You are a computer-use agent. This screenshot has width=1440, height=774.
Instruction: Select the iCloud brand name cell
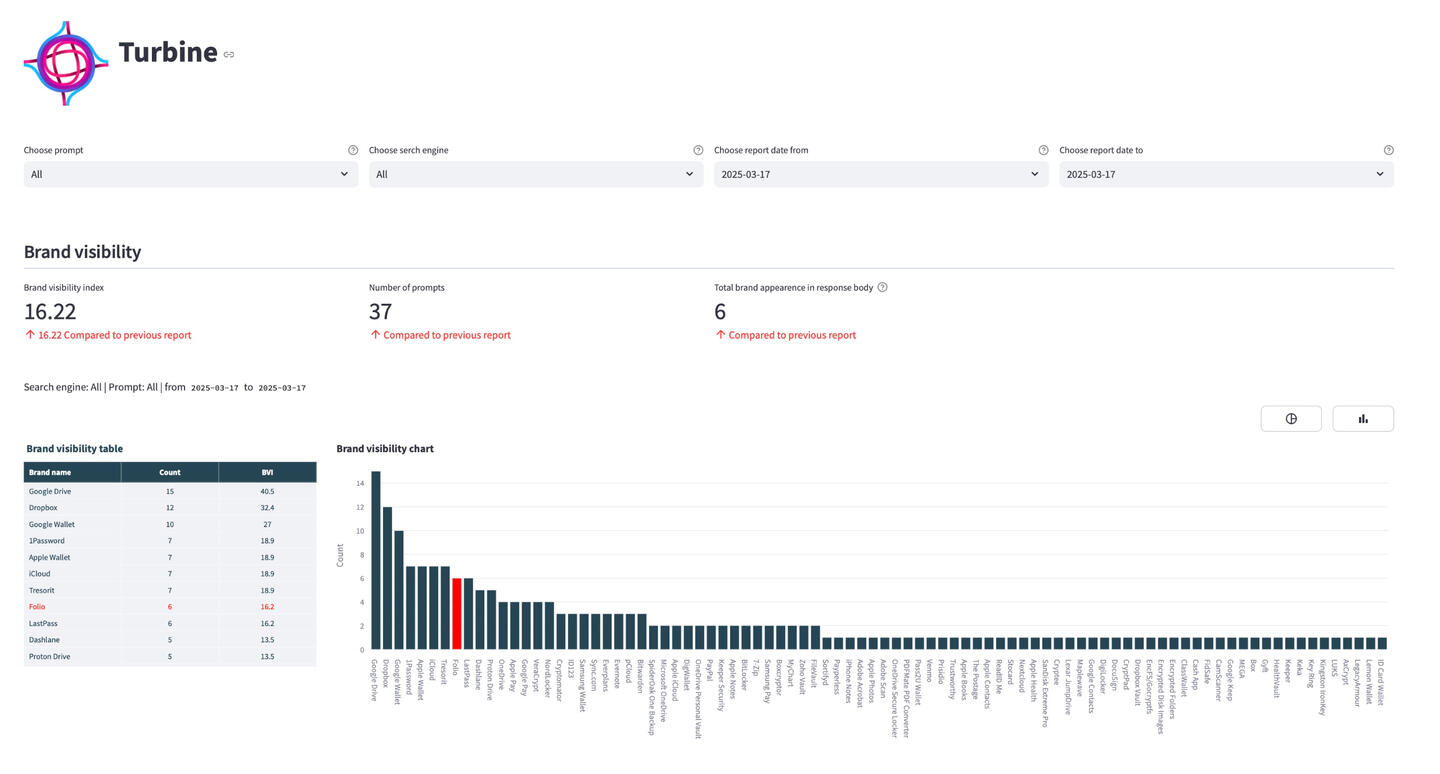tap(72, 574)
